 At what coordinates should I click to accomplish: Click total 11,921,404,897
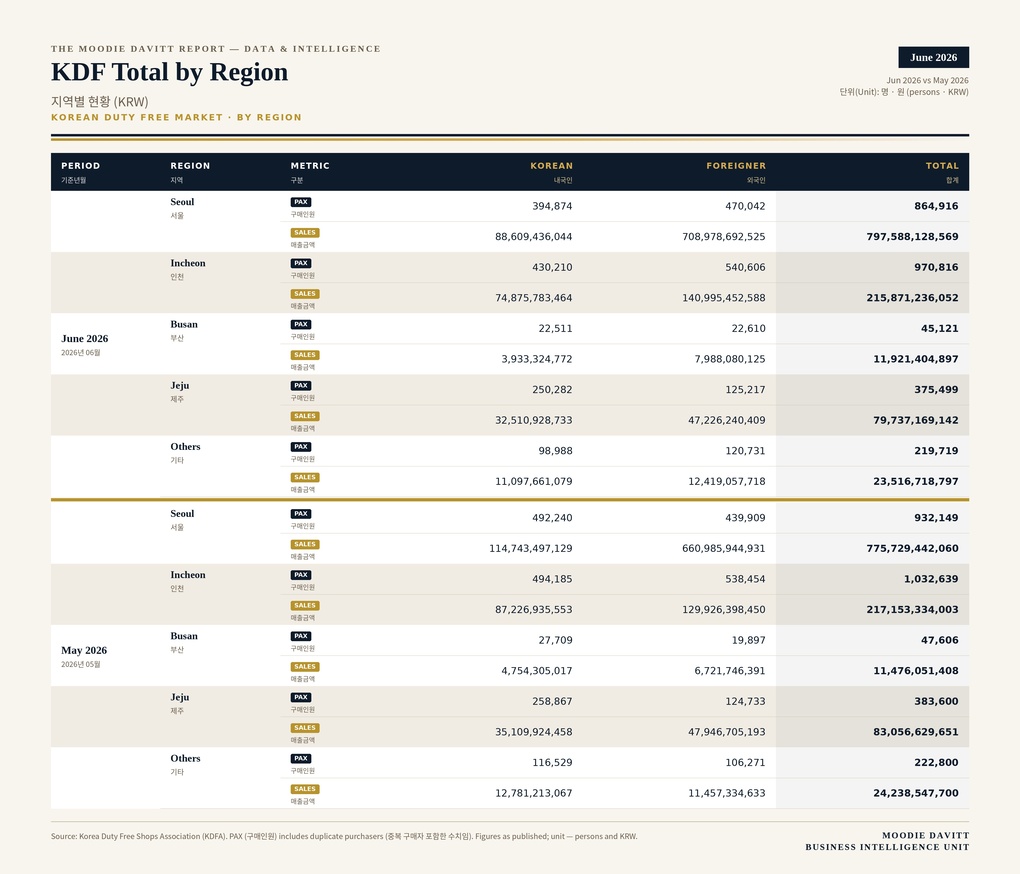(915, 359)
